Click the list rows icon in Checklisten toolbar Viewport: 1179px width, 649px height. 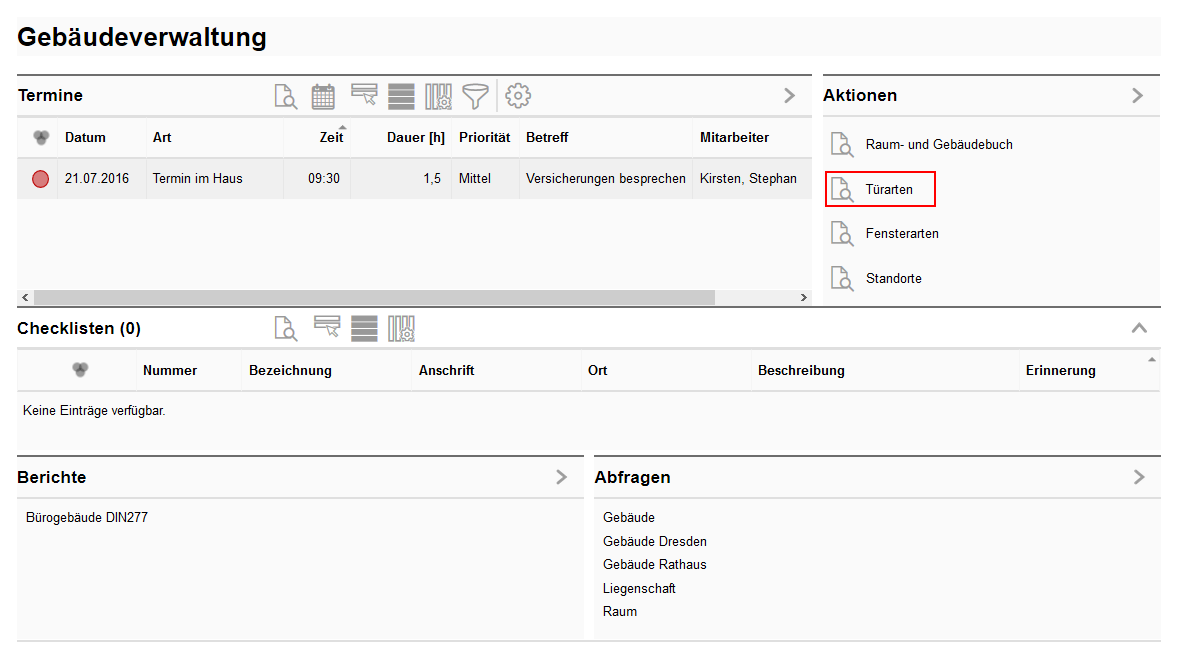(x=364, y=328)
